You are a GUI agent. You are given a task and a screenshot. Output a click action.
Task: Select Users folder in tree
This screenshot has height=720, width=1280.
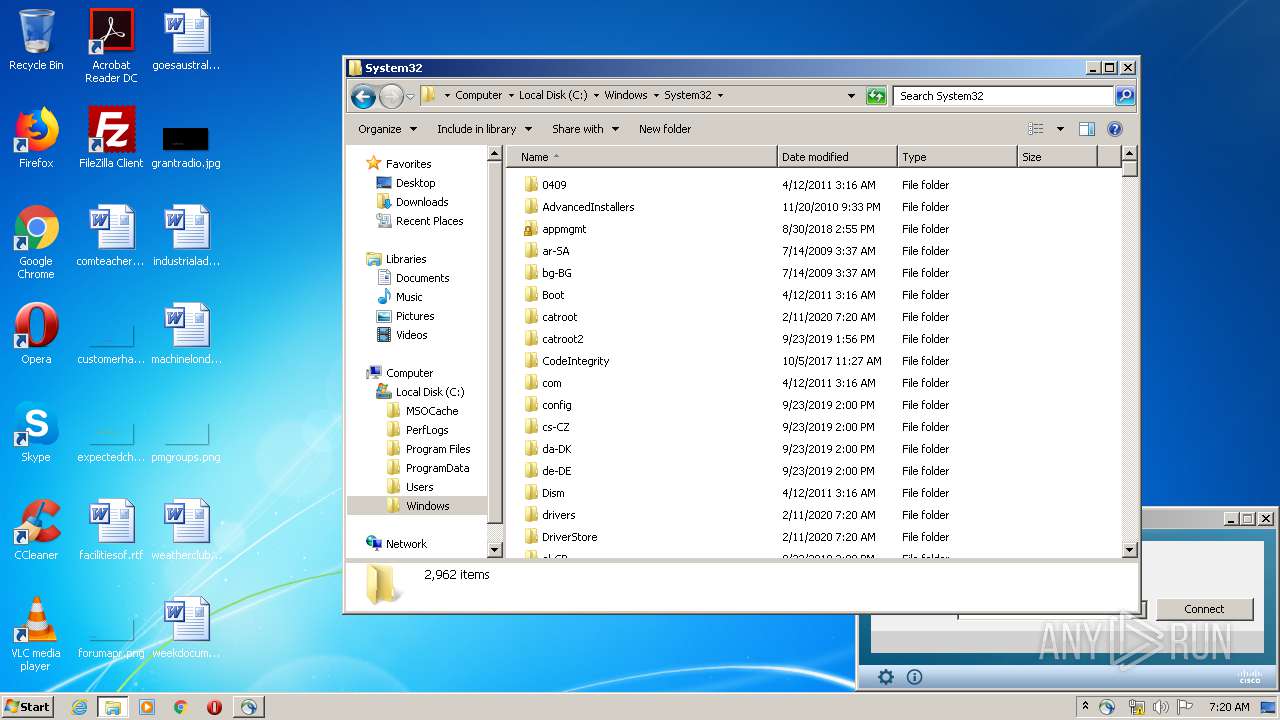tap(419, 487)
